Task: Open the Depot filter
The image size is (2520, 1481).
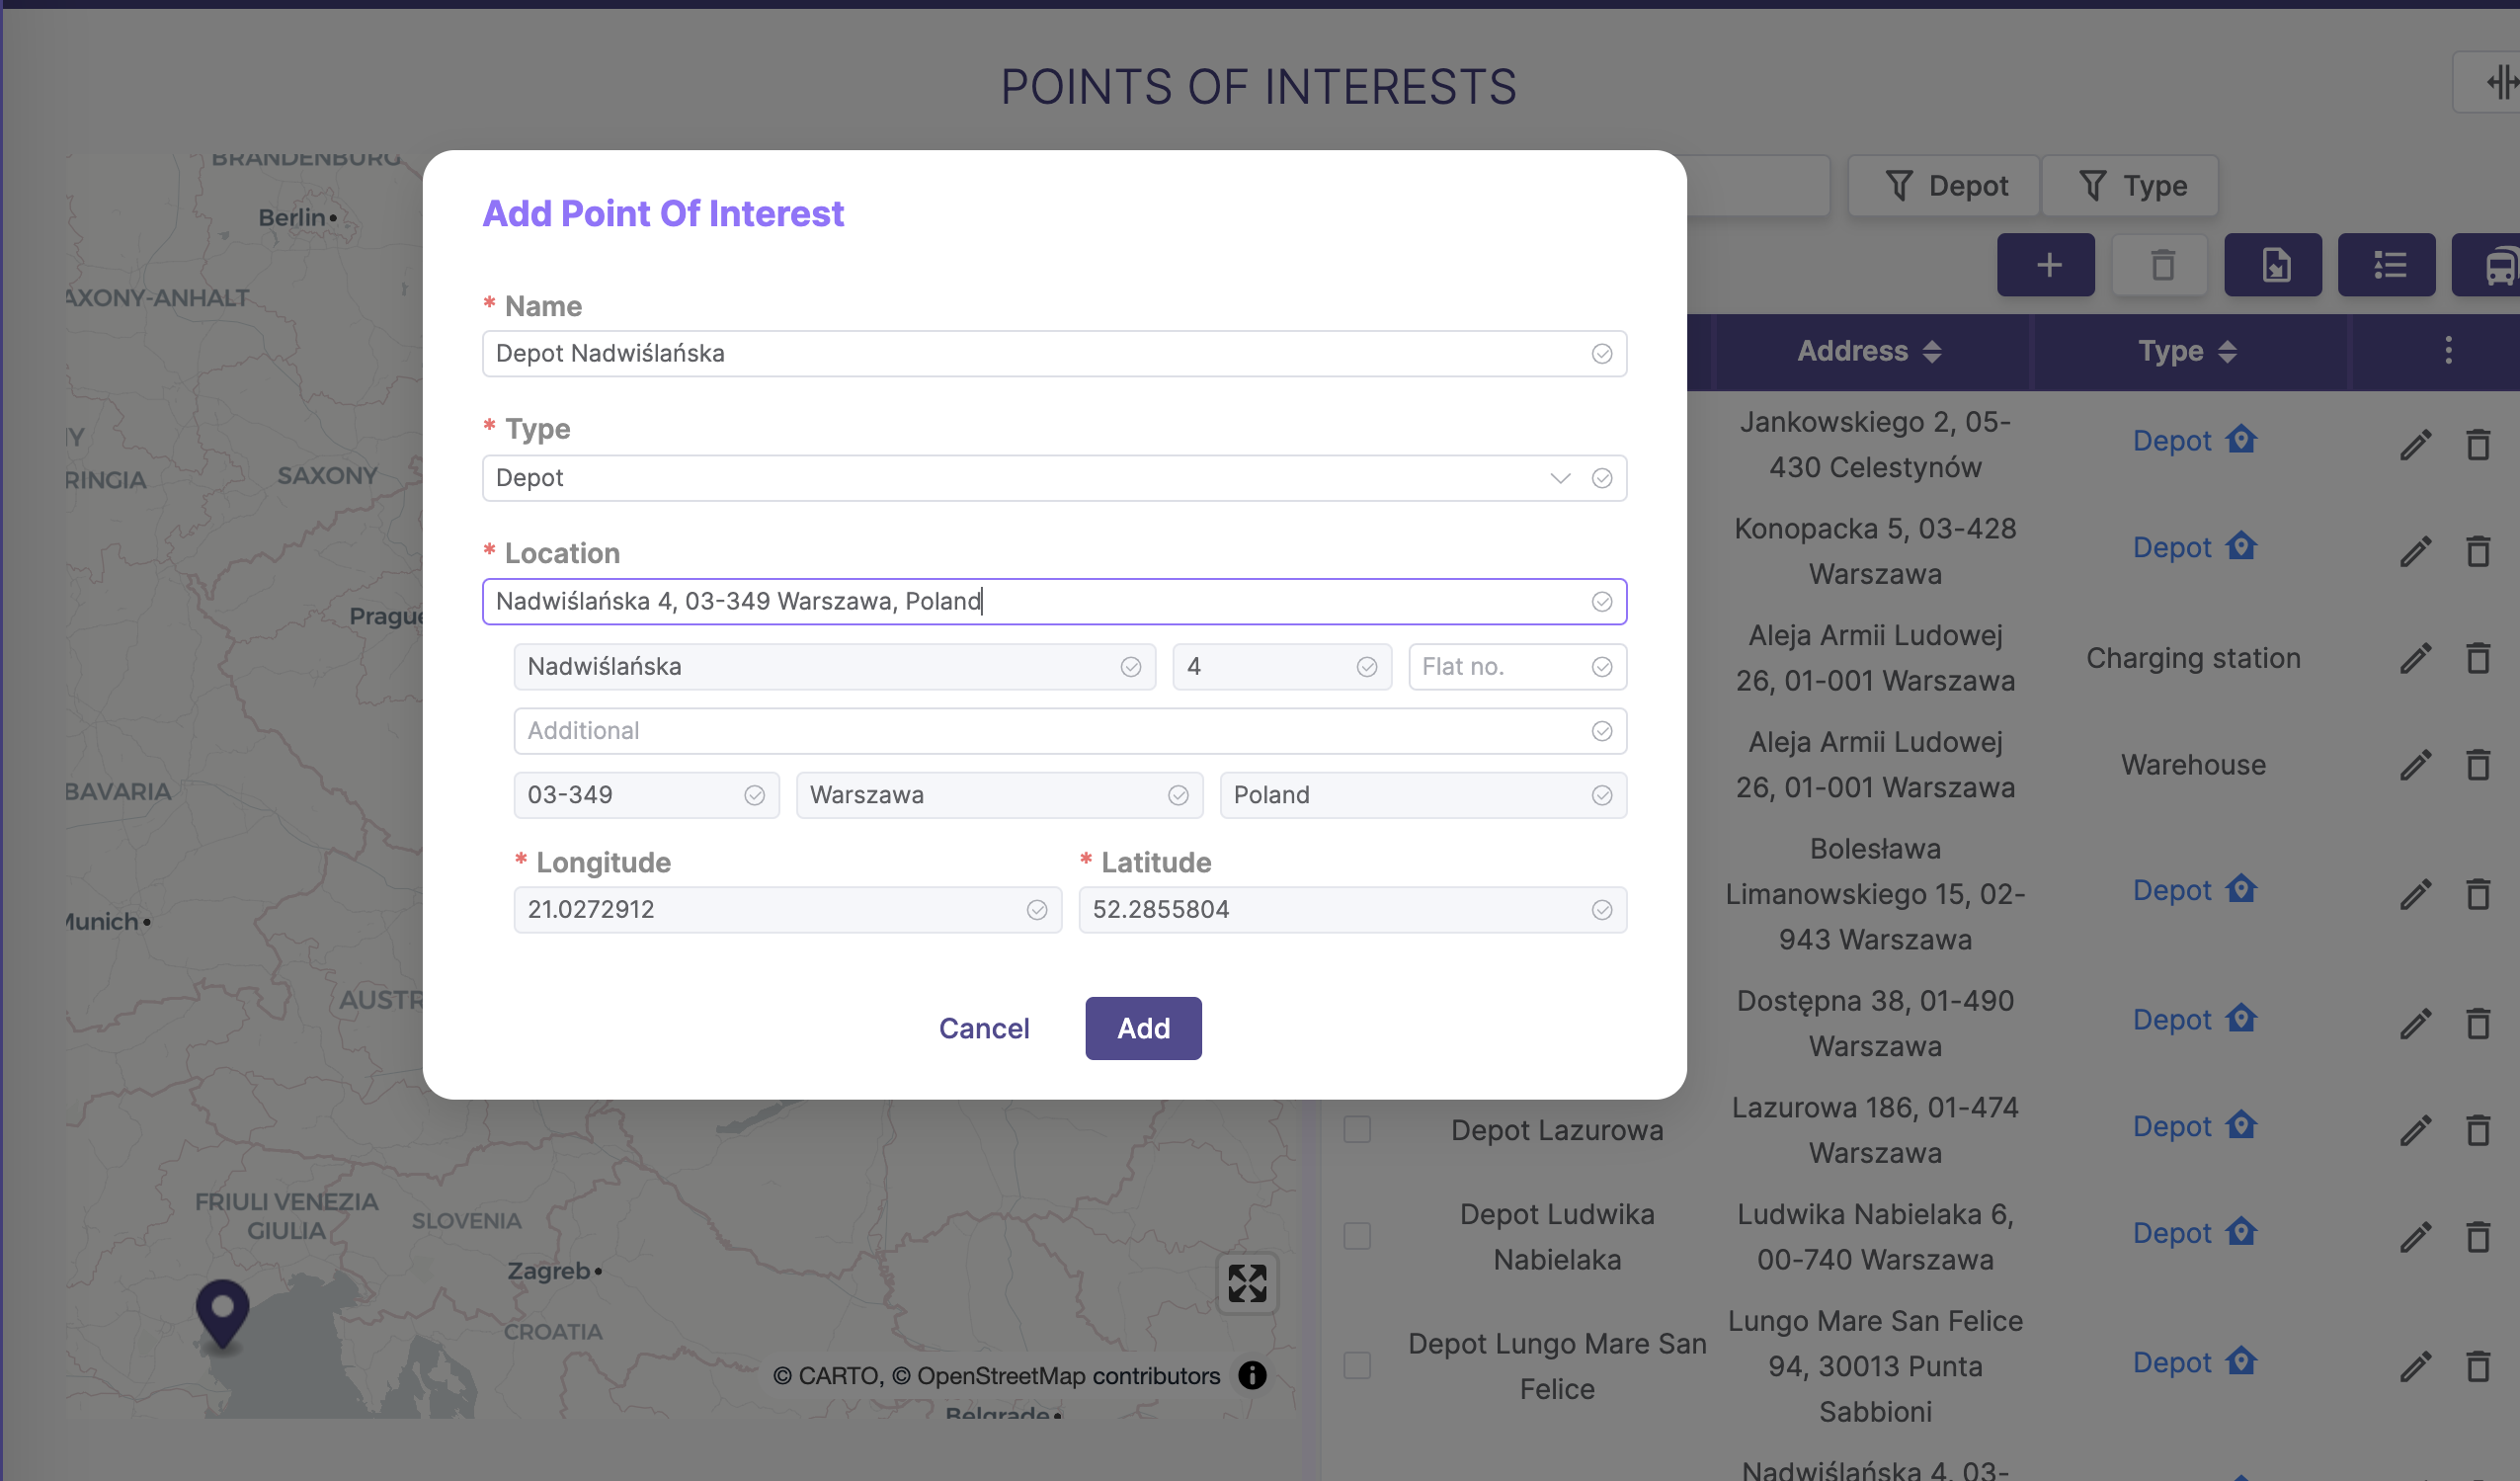Action: point(1943,186)
